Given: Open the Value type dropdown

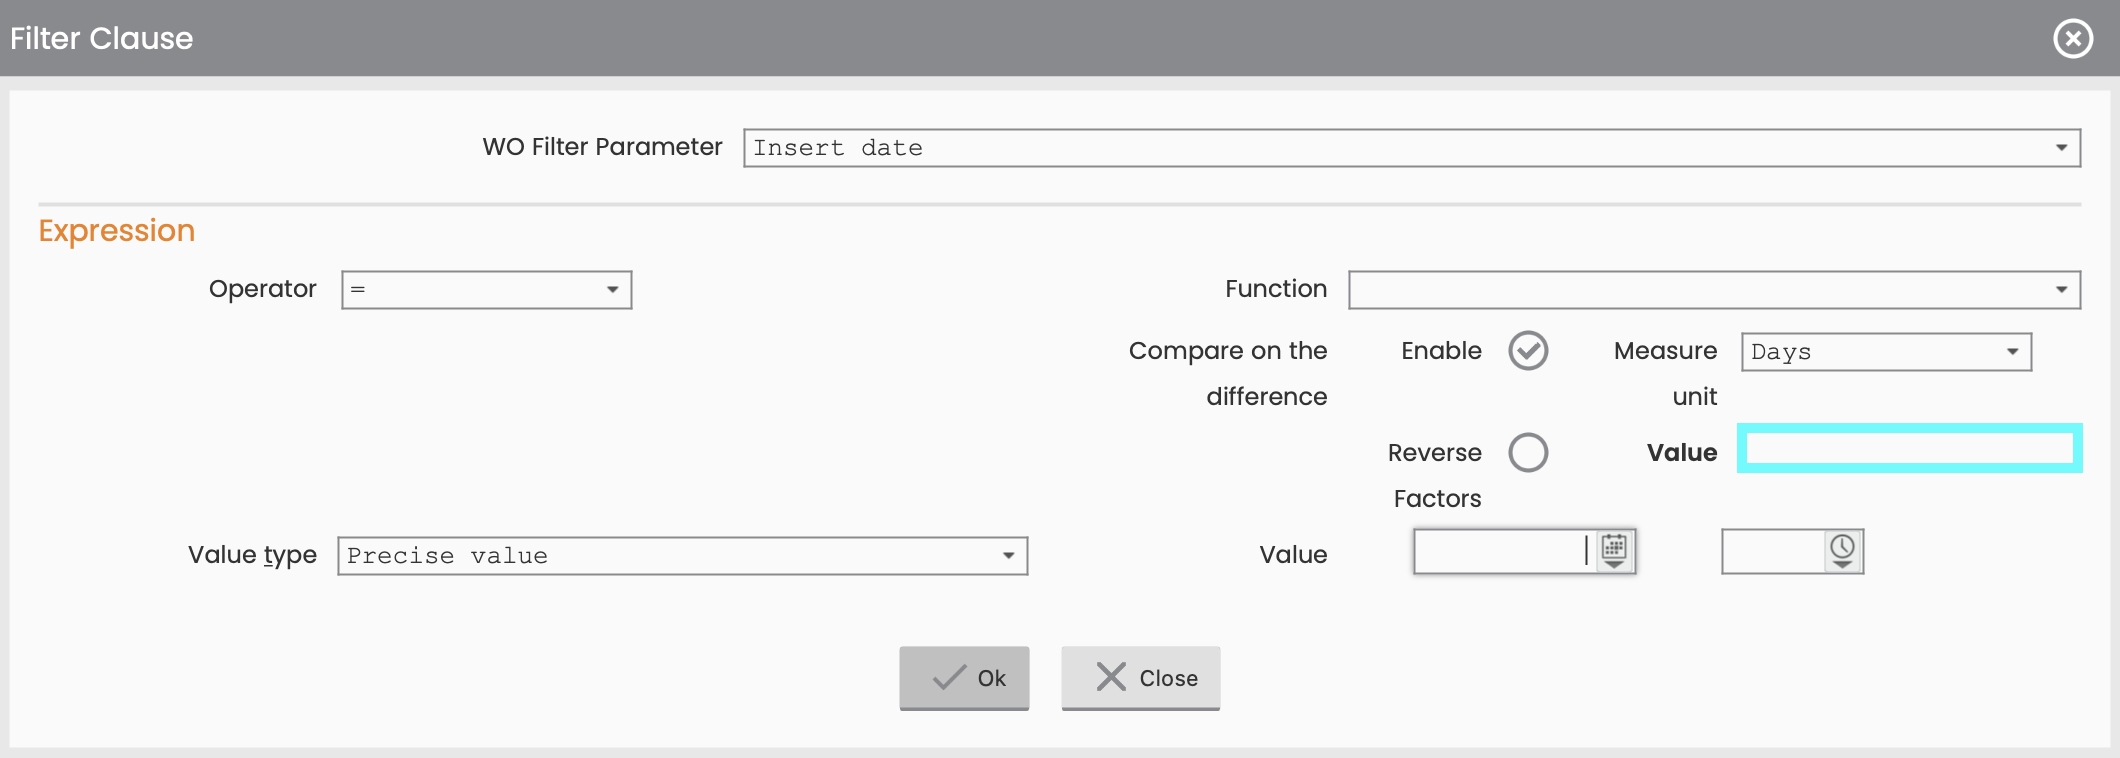Looking at the screenshot, I should click(683, 556).
